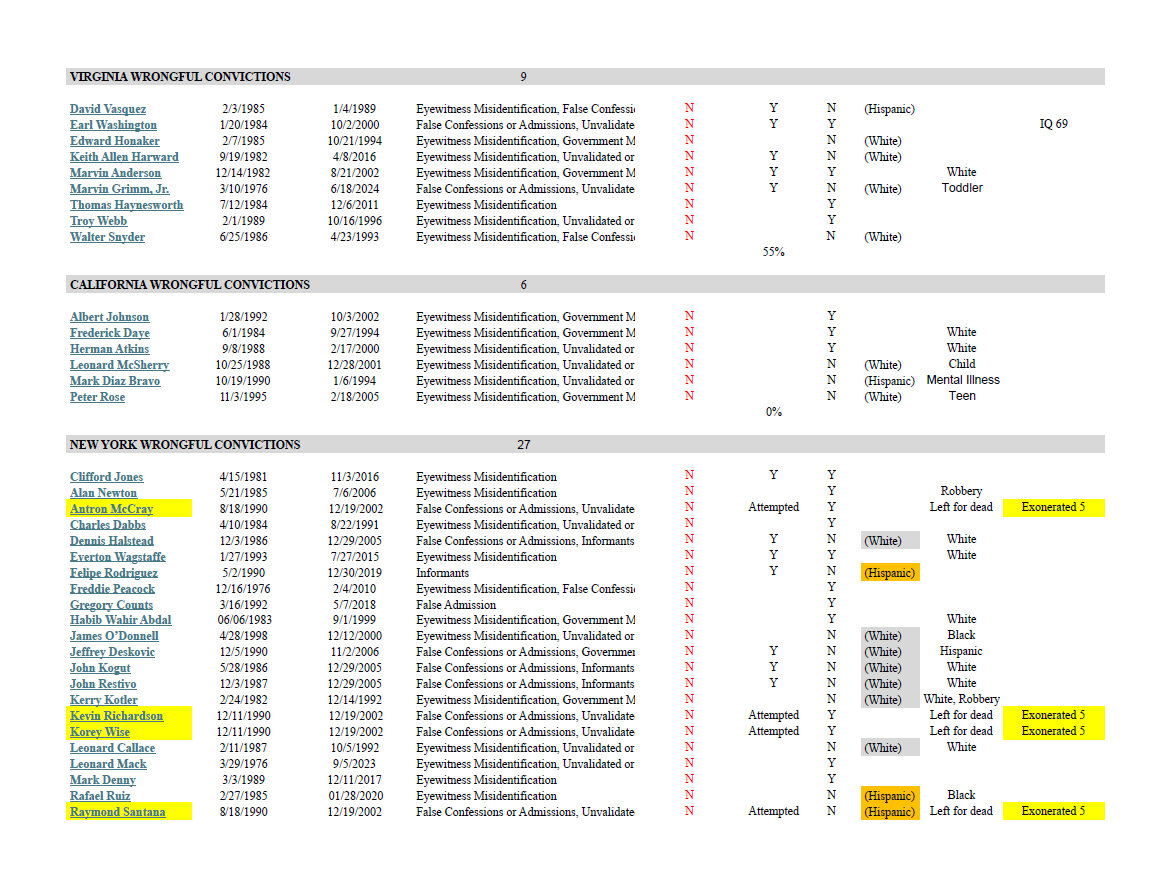Viewport: 1172px width, 890px height.
Task: Open the Herman Atkins link
Action: [x=110, y=349]
